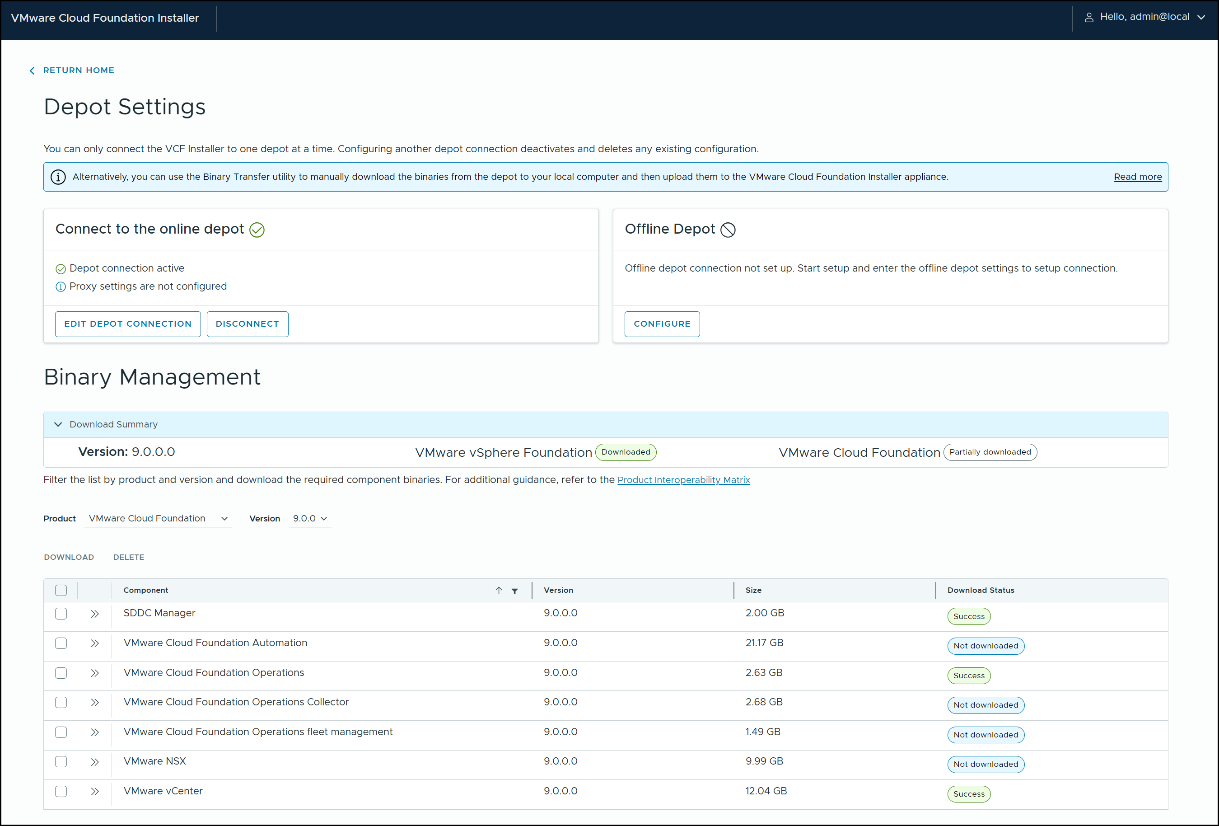Click the 2.00 GB size value

[x=764, y=613]
